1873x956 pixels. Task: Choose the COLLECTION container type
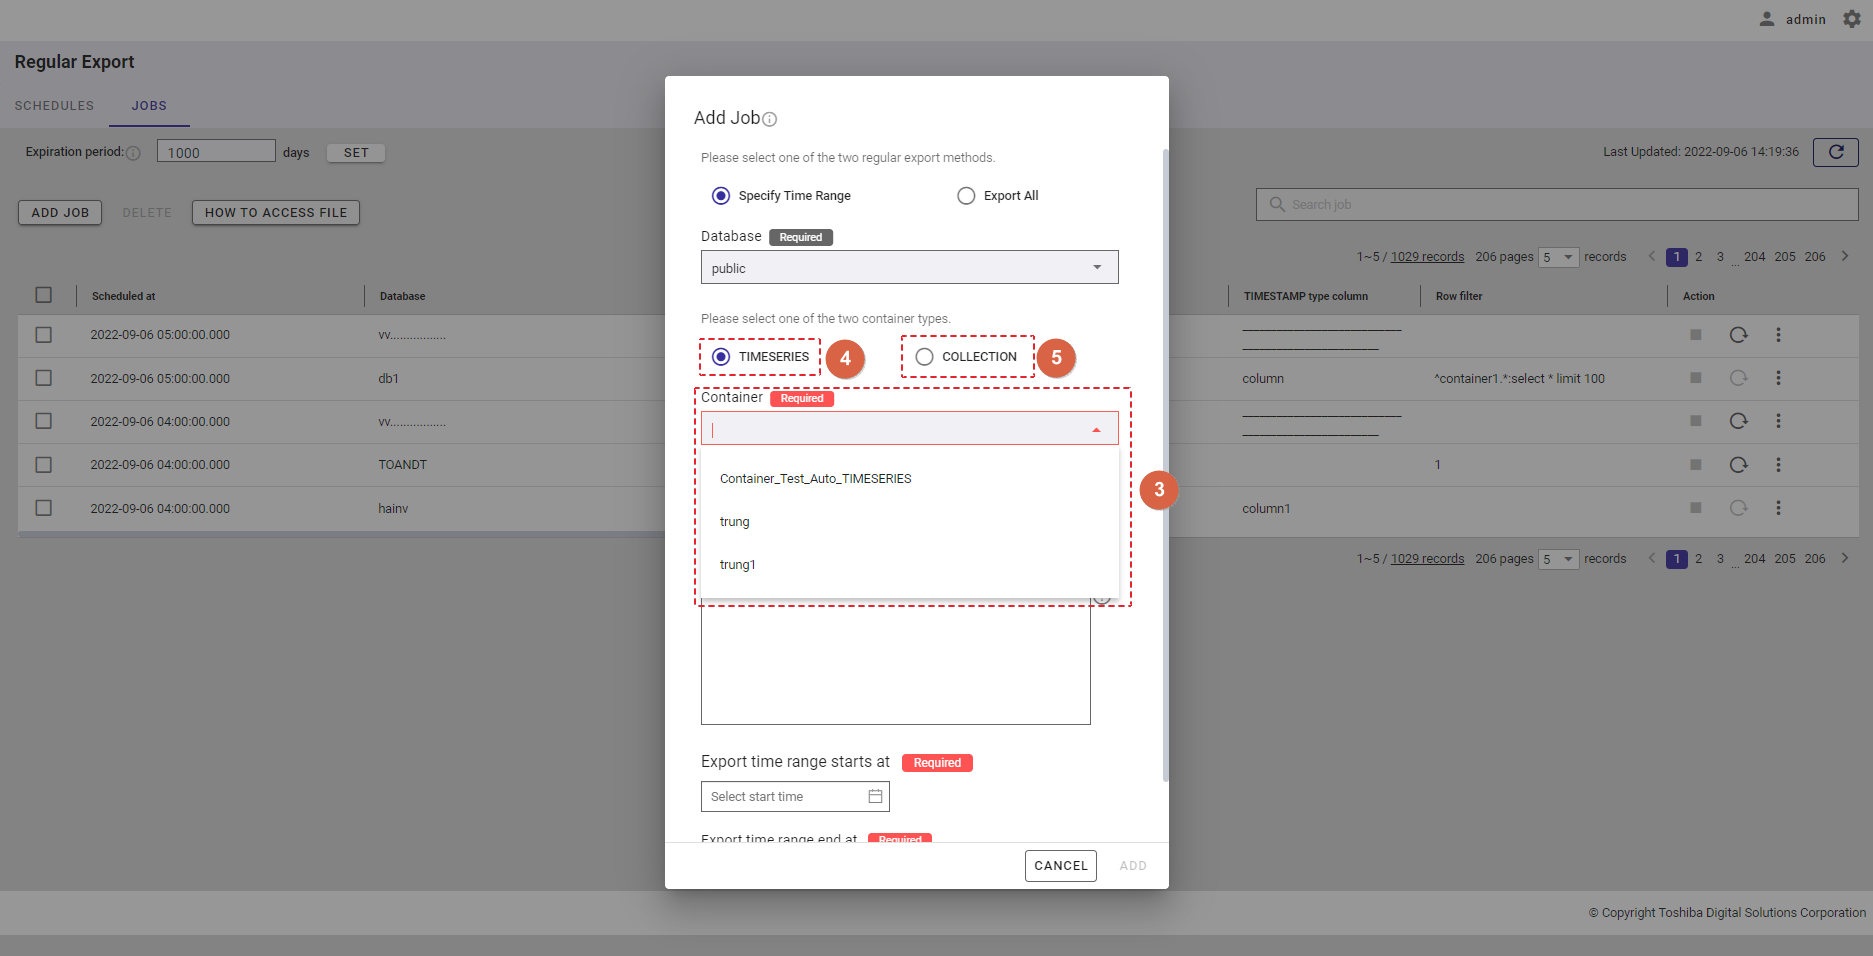[925, 357]
